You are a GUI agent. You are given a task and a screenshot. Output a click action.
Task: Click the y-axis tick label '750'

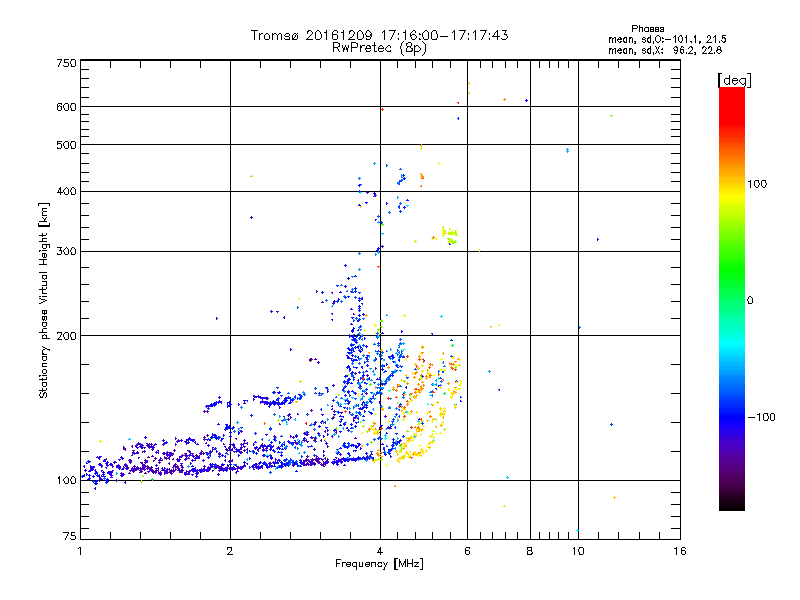click(66, 63)
